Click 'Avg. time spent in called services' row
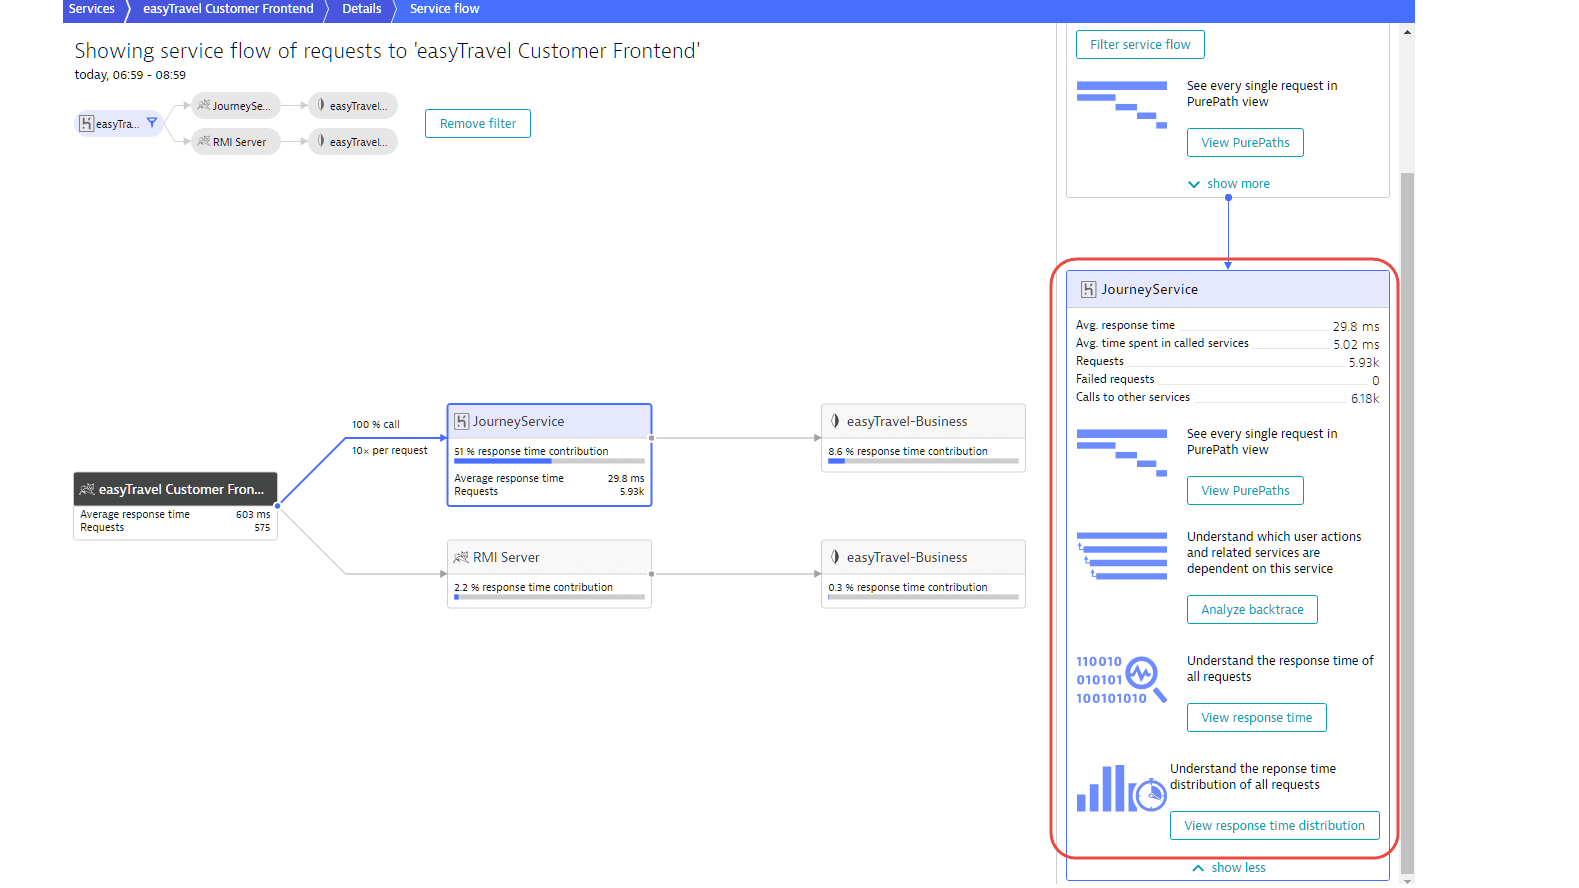This screenshot has height=888, width=1579. (x=1227, y=344)
